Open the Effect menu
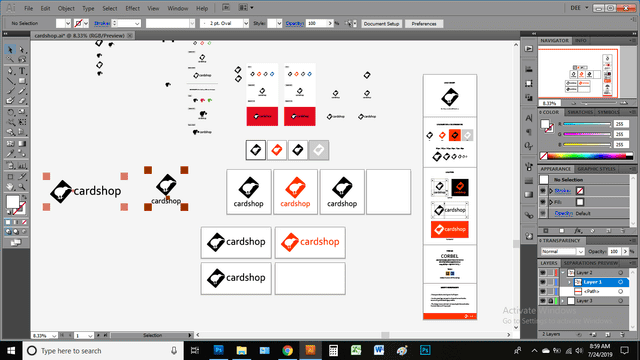The image size is (640, 360). pos(132,8)
